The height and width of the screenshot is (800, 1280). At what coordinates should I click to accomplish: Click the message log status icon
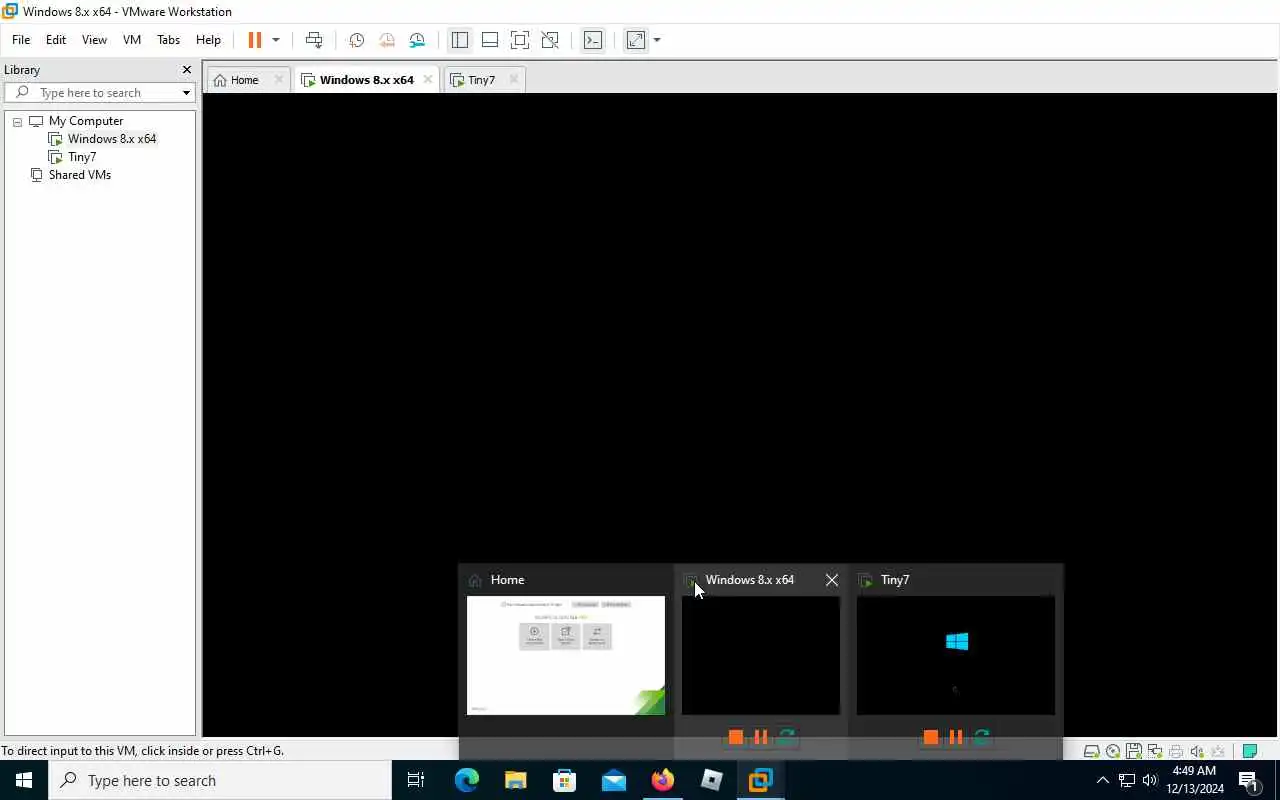[x=1249, y=751]
